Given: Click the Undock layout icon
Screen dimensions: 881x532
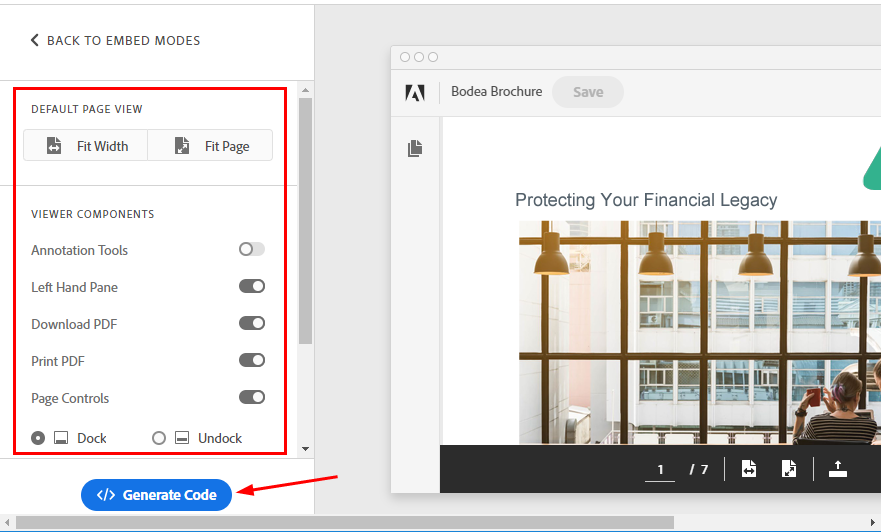Looking at the screenshot, I should point(182,438).
